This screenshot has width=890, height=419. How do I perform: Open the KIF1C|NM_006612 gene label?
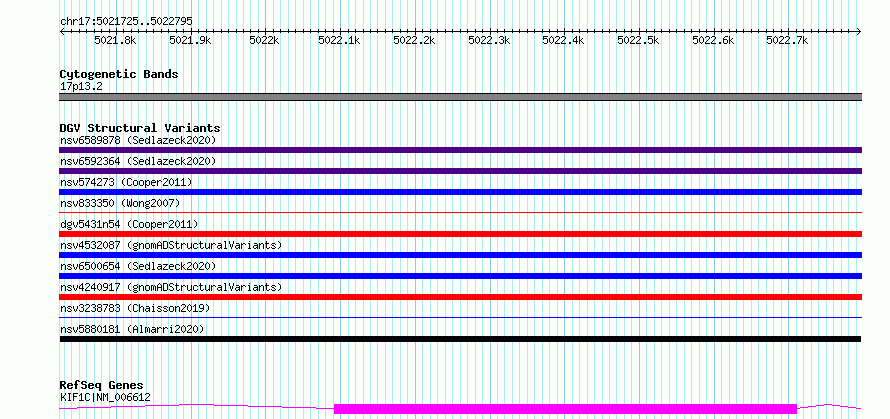click(x=105, y=397)
